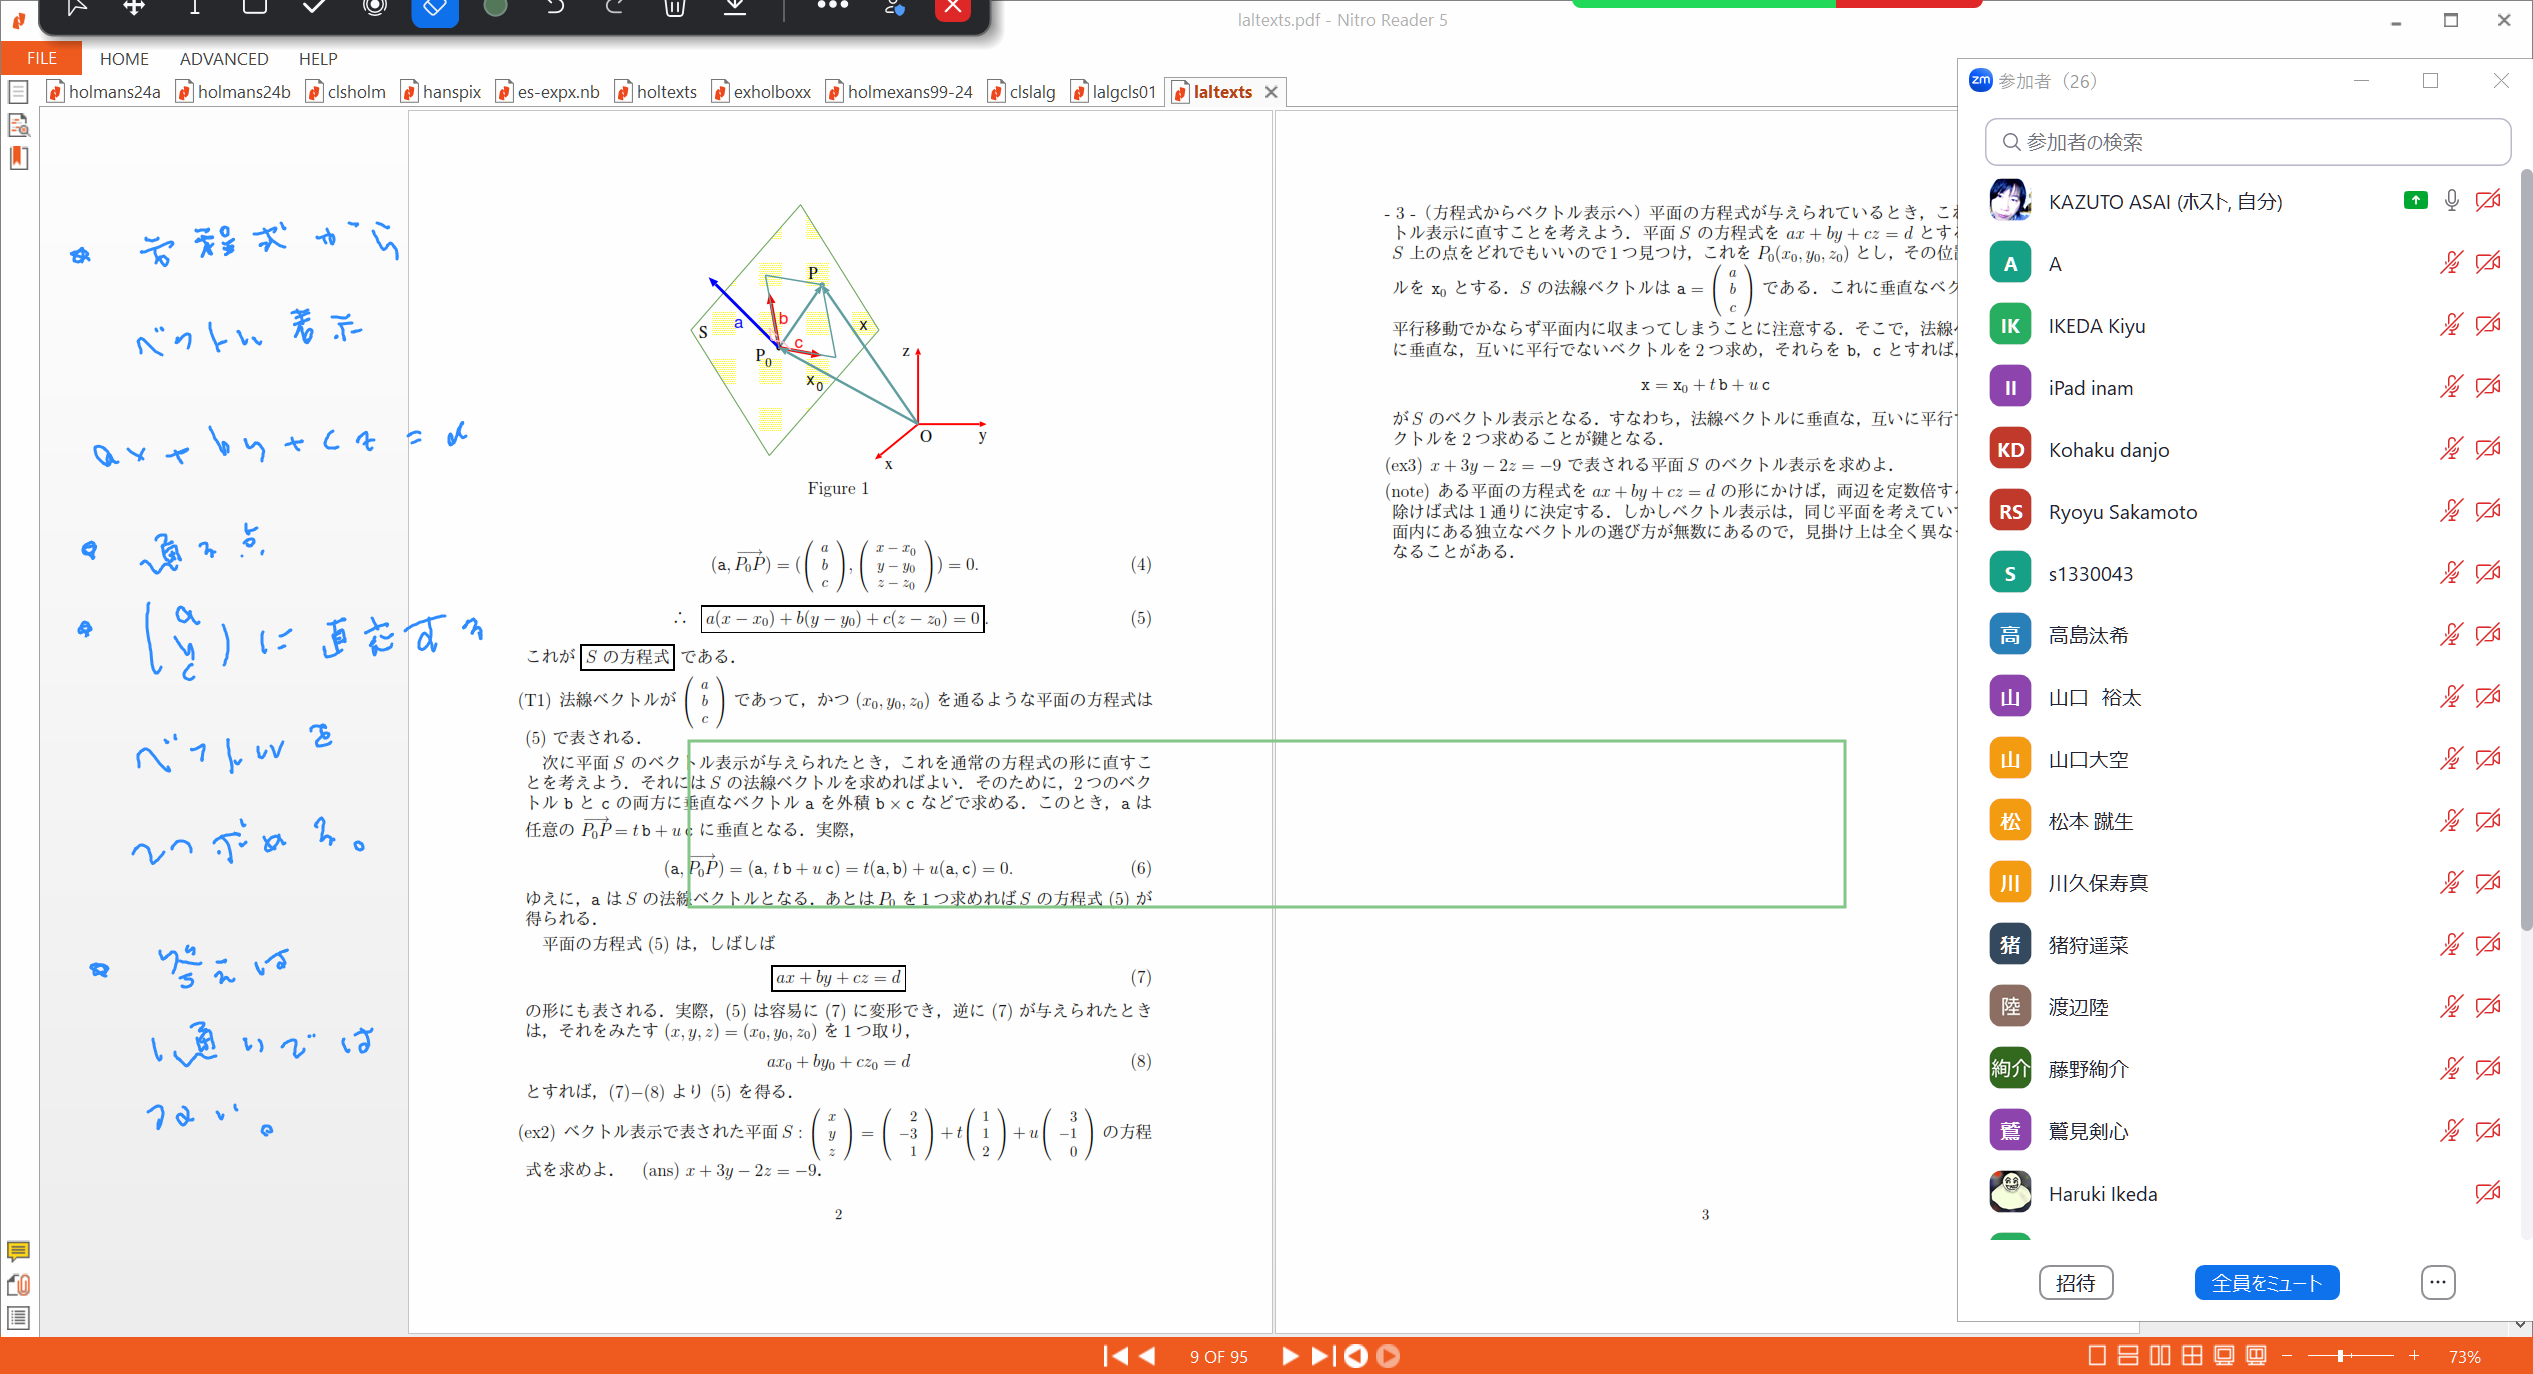Click the 全員をミュート mute all button
The width and height of the screenshot is (2533, 1374).
pos(2266,1283)
